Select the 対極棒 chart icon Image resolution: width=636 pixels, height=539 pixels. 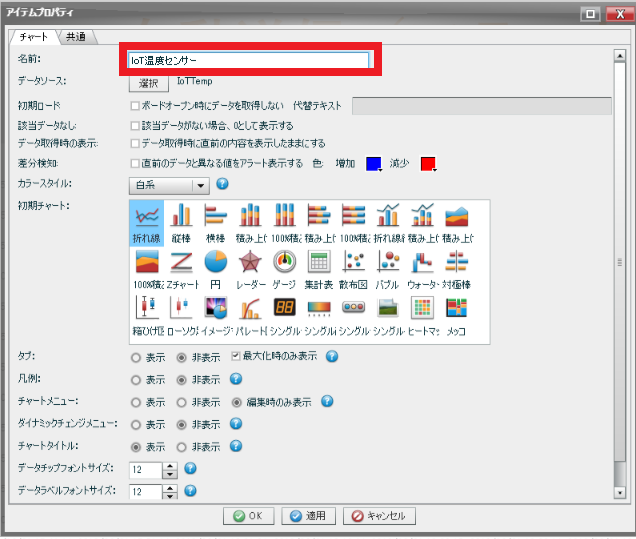(x=457, y=270)
